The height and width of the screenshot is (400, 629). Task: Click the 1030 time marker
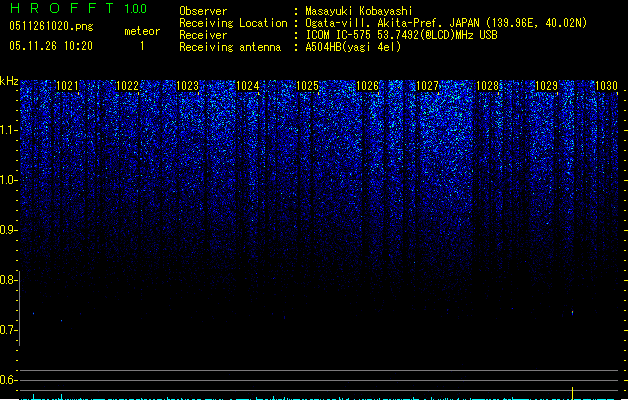606,86
